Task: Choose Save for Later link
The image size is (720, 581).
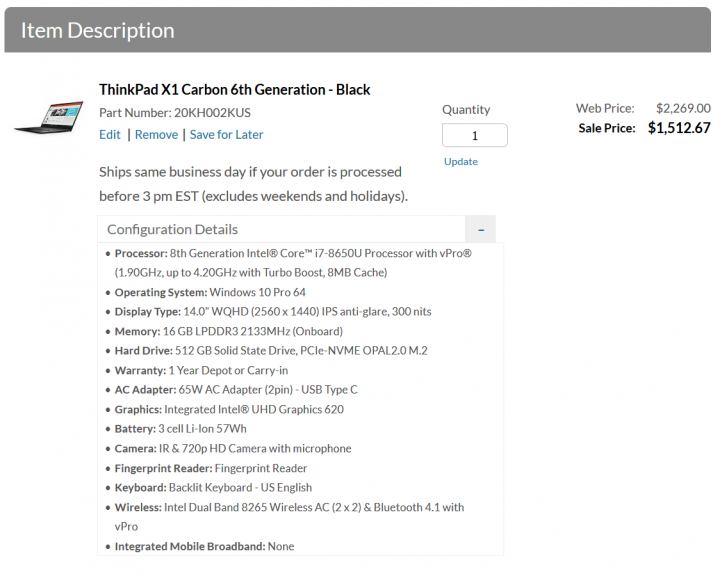Action: (x=226, y=135)
